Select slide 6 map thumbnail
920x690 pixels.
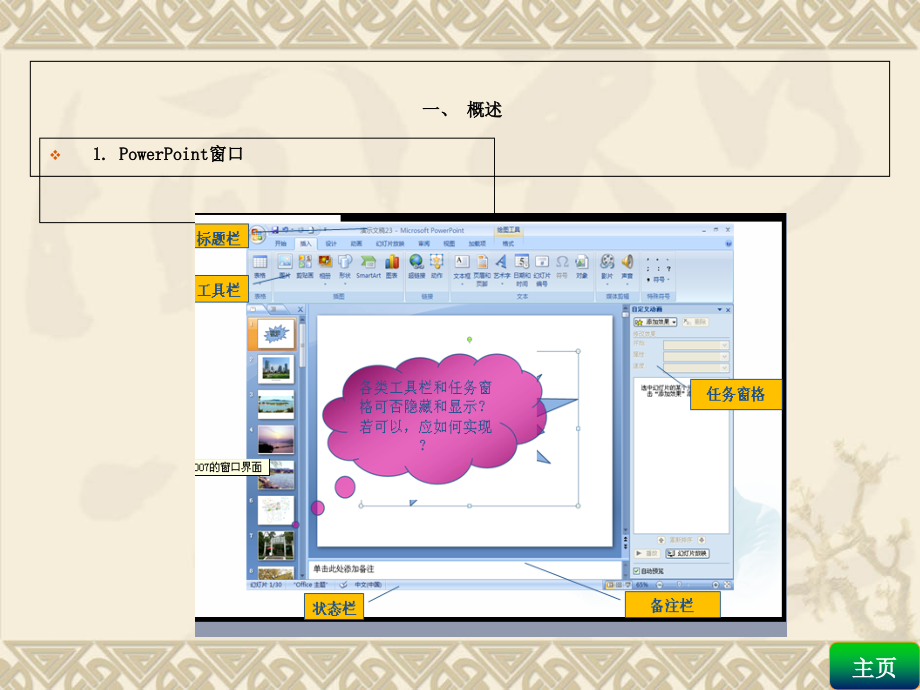coord(276,510)
